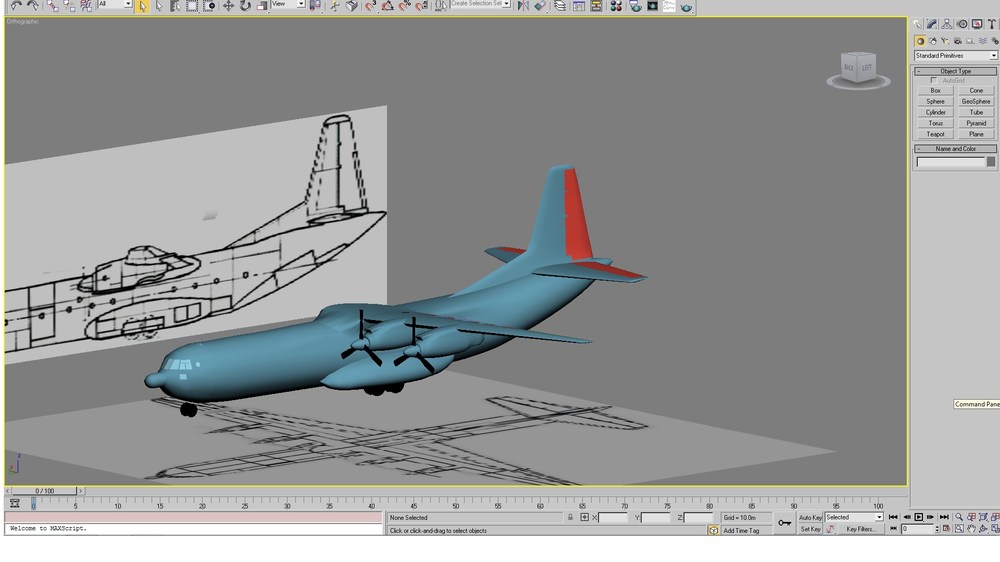The width and height of the screenshot is (1000, 562).
Task: Click the X coordinate input field
Action: (613, 517)
